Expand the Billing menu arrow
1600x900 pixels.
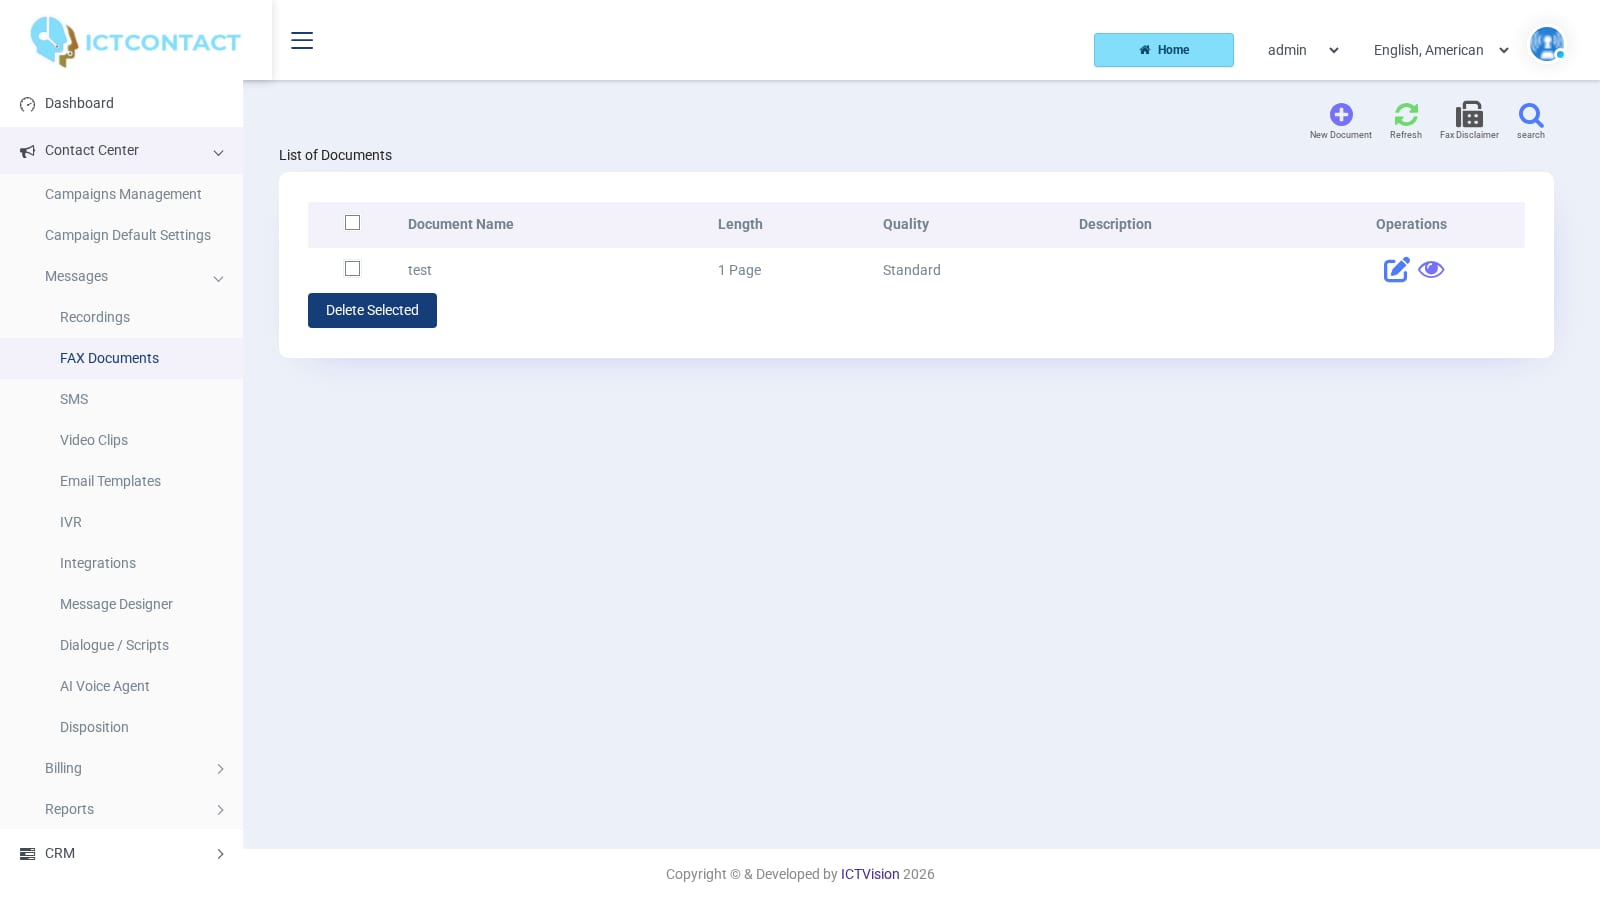coord(220,769)
